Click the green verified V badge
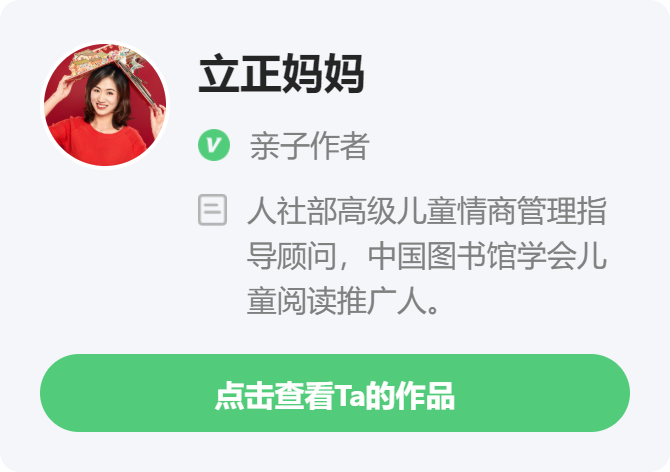Image resolution: width=670 pixels, height=472 pixels. point(214,145)
